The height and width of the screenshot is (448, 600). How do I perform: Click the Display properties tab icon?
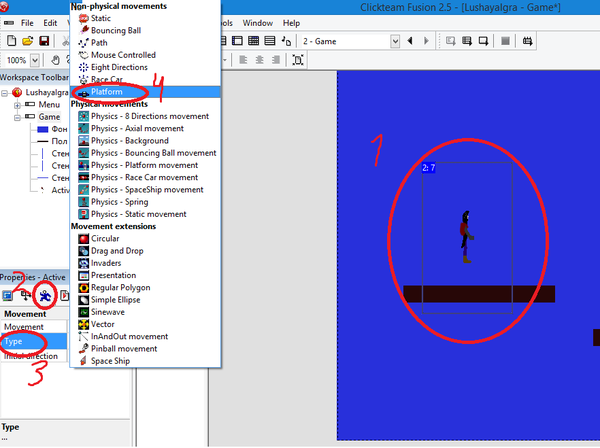[24, 295]
